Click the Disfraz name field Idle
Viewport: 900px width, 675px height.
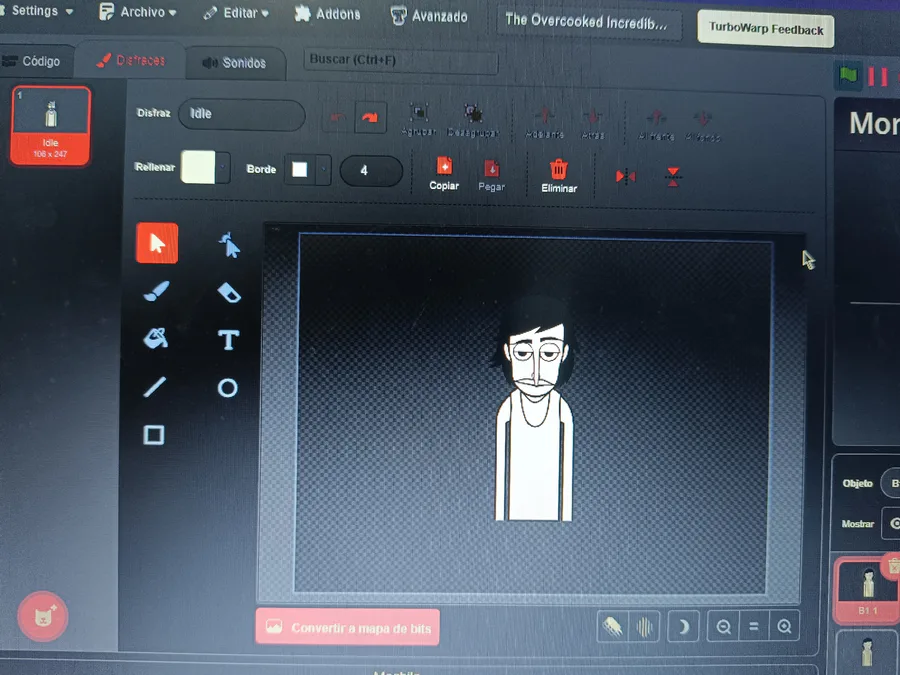tap(242, 115)
